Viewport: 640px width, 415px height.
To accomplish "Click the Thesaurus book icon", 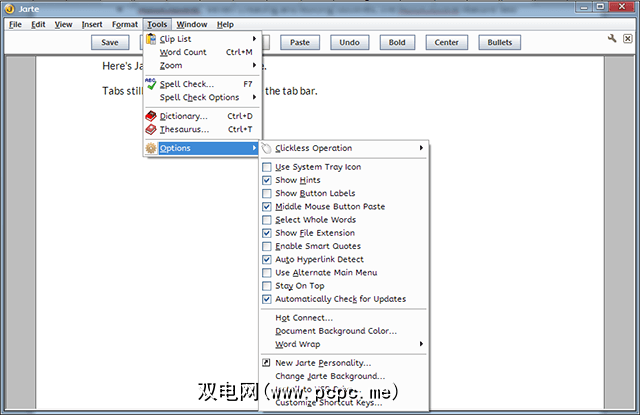I will pos(151,129).
